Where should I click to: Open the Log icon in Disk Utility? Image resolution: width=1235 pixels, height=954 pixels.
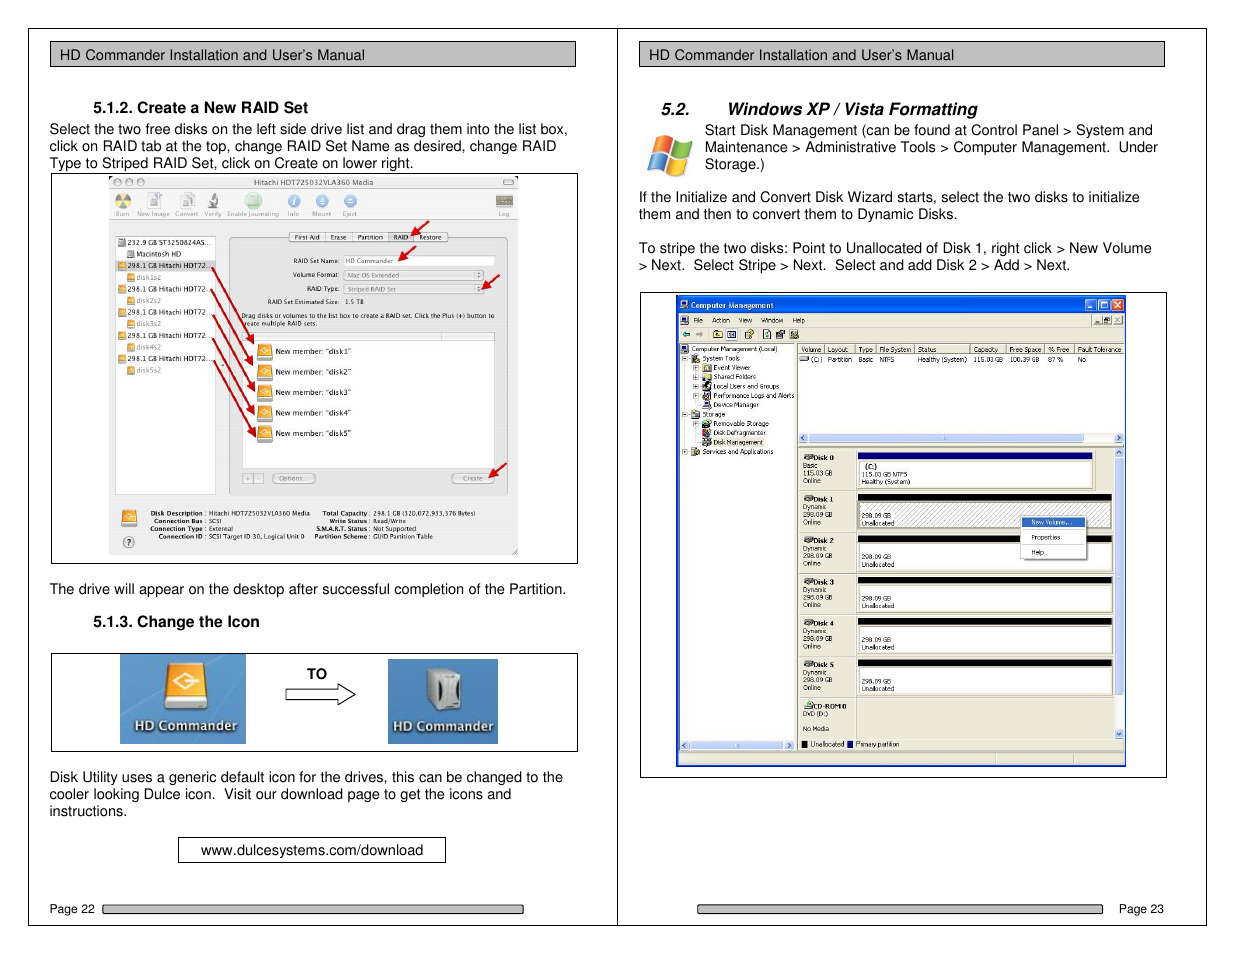coord(504,201)
